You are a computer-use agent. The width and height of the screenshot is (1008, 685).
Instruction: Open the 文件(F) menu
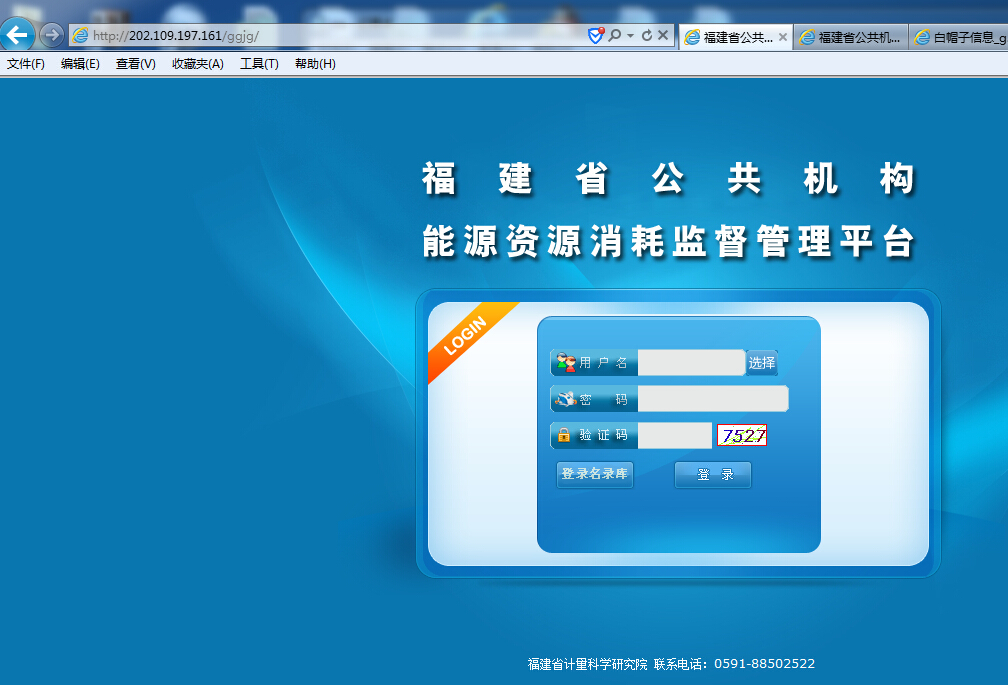click(26, 64)
